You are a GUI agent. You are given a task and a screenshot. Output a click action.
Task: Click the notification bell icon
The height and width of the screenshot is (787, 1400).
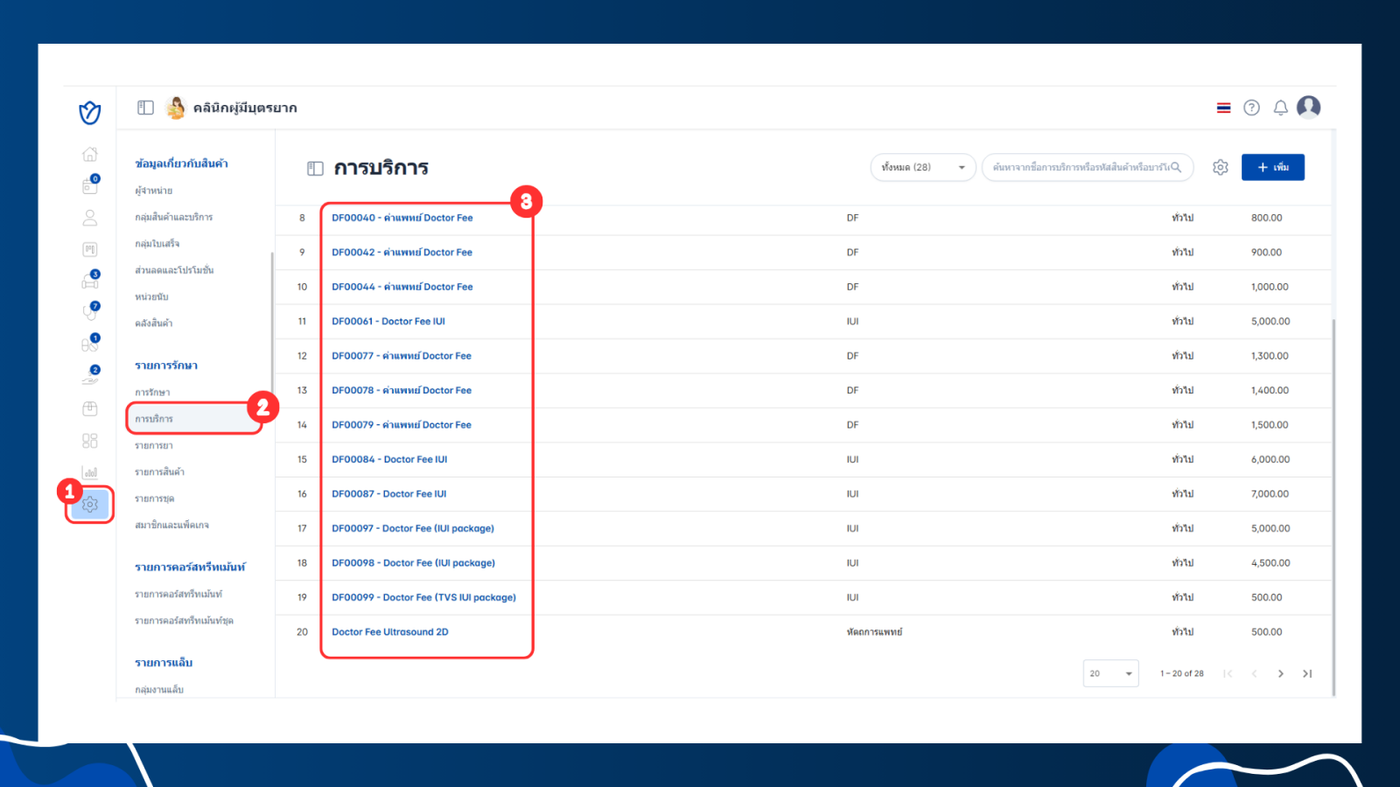[x=1280, y=108]
